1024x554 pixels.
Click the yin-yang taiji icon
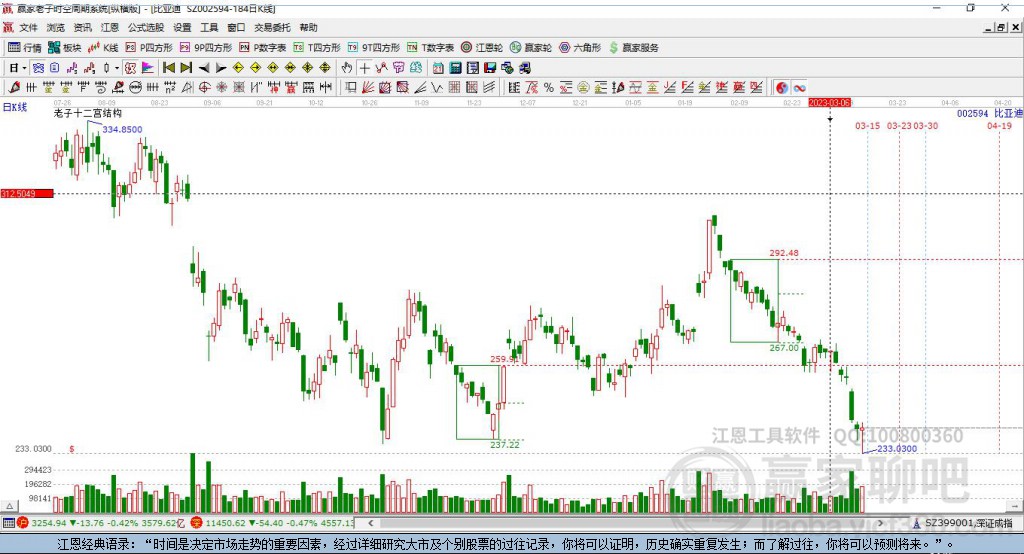tap(782, 88)
